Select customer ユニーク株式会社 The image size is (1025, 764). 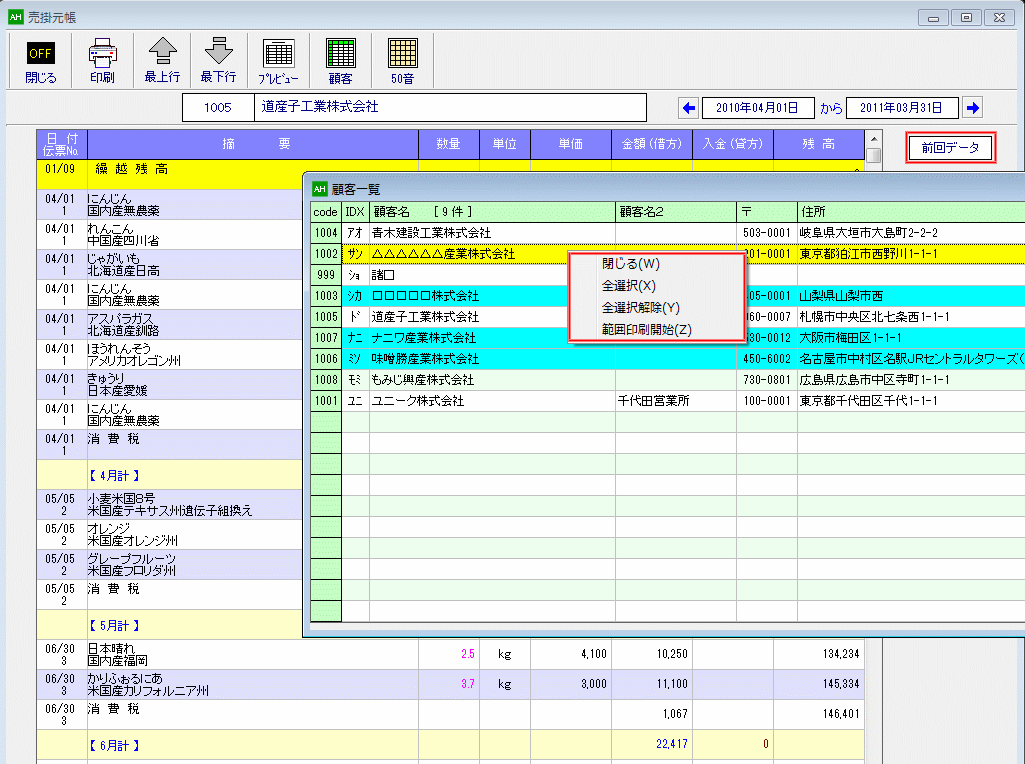[418, 401]
